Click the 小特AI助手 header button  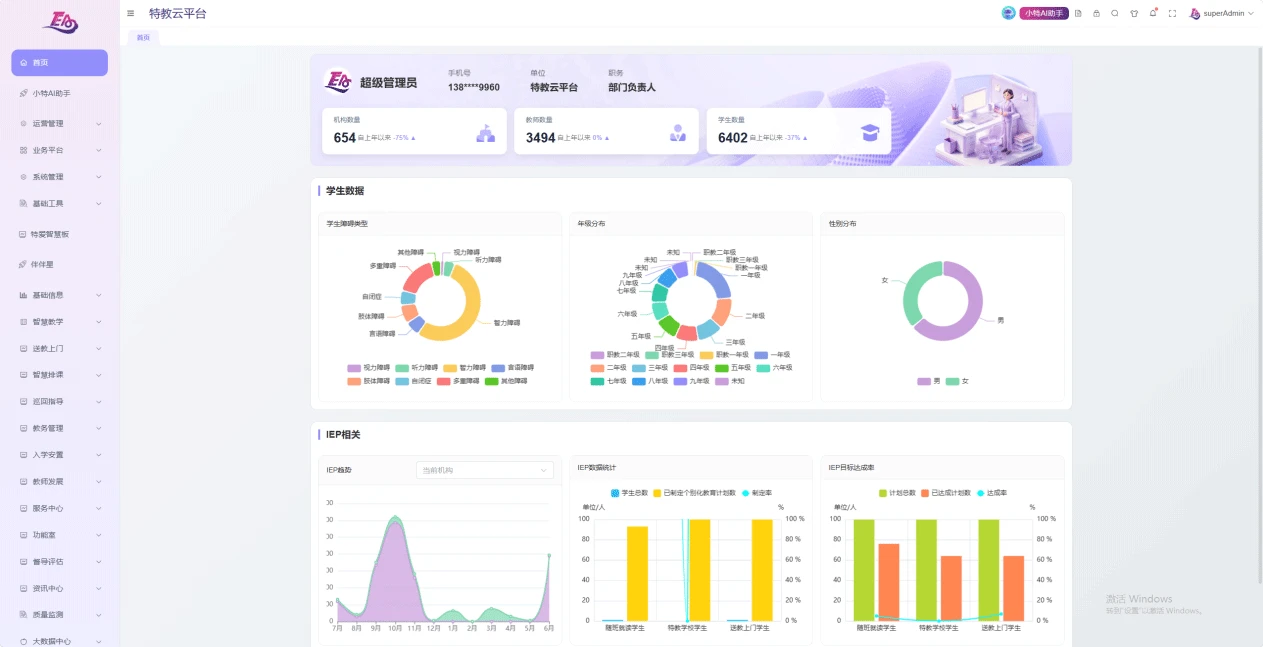pos(1044,13)
